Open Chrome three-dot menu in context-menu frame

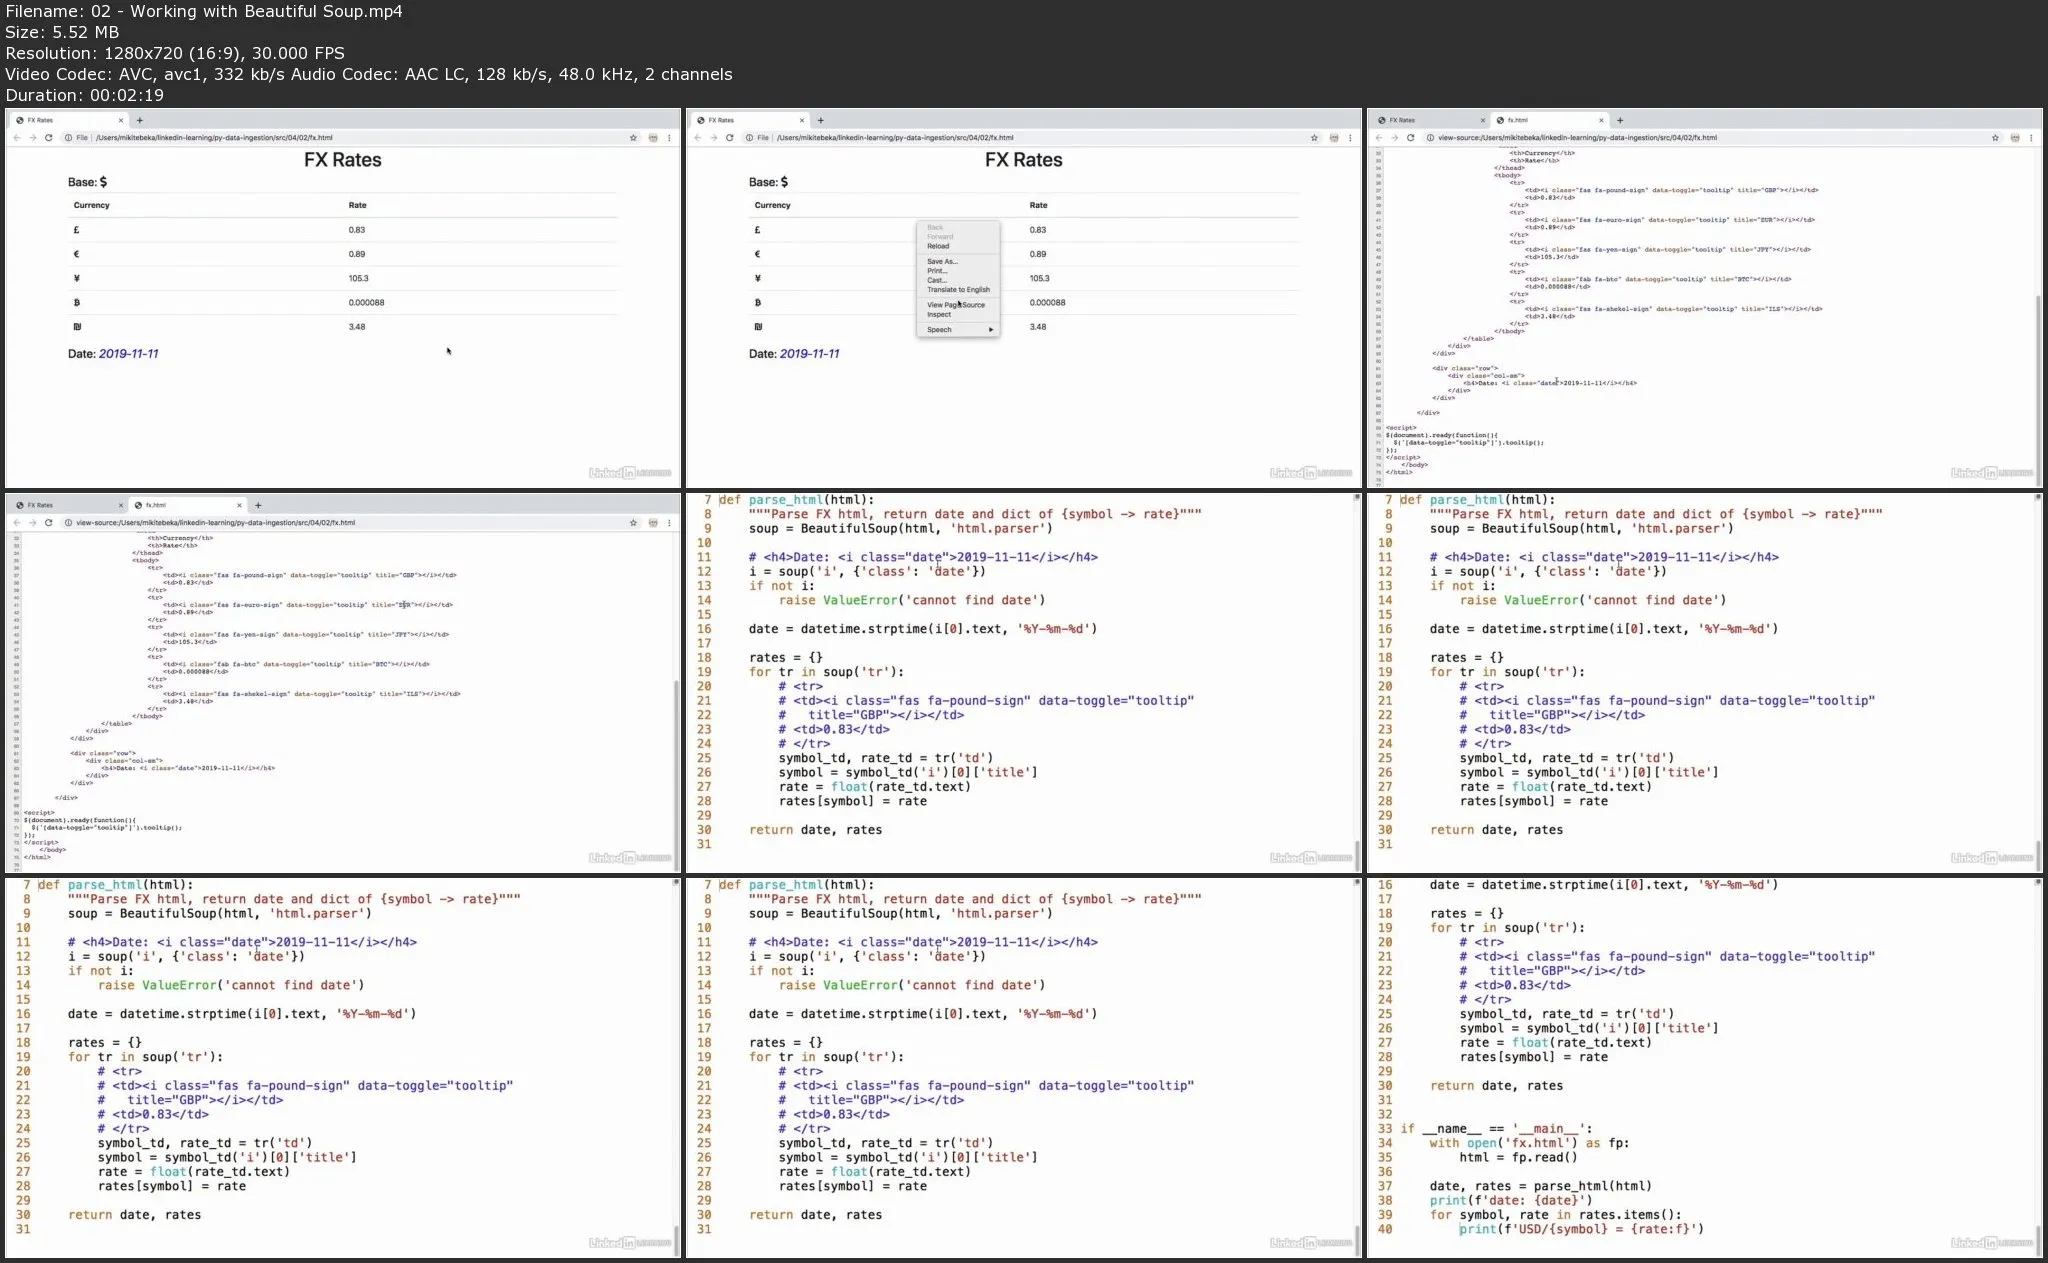pos(1350,138)
